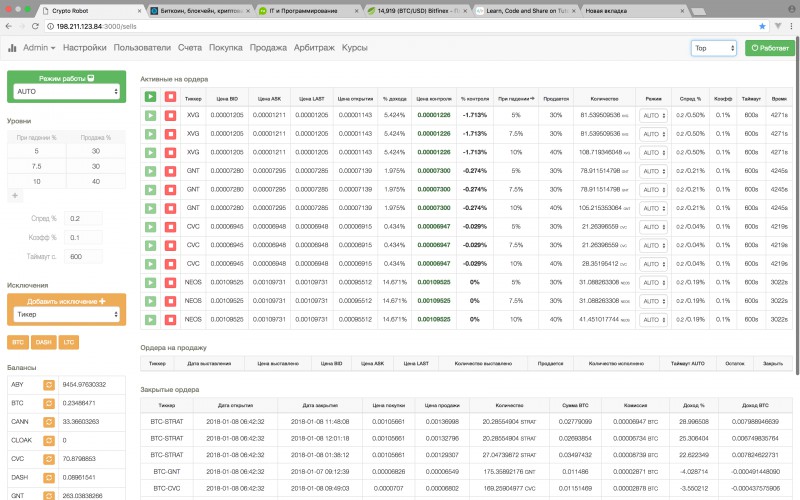This screenshot has height=500, width=800.
Task: Start the GNT order with 7.5% drop level
Action: (x=150, y=190)
